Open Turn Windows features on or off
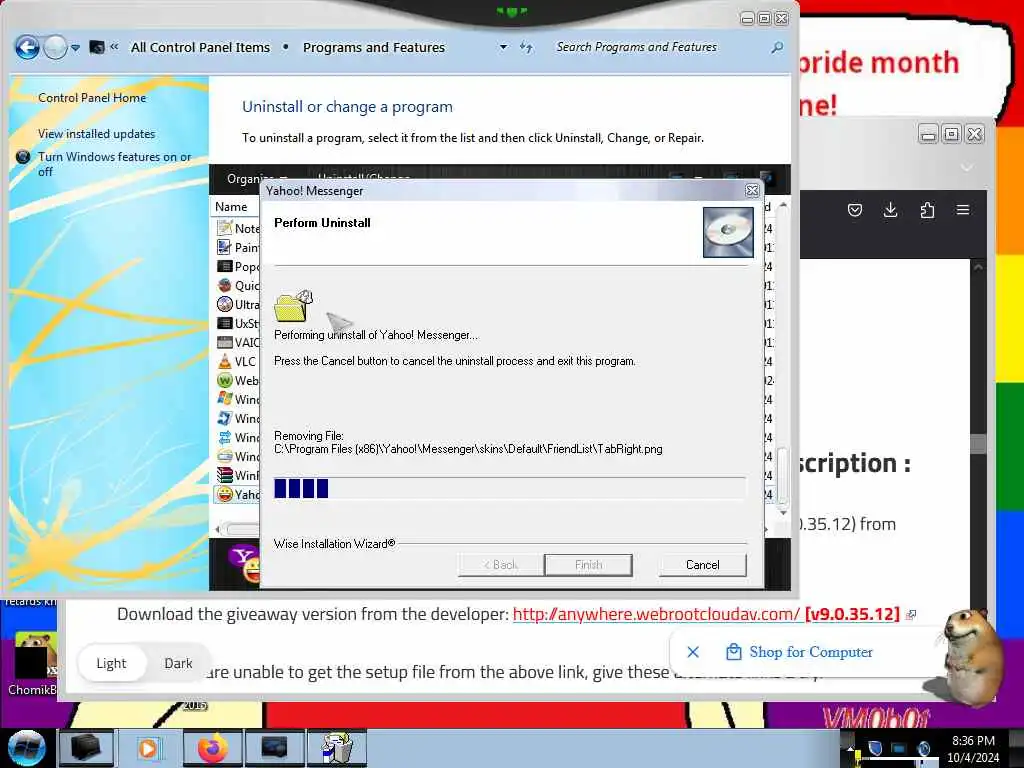Image resolution: width=1024 pixels, height=768 pixels. tap(114, 164)
